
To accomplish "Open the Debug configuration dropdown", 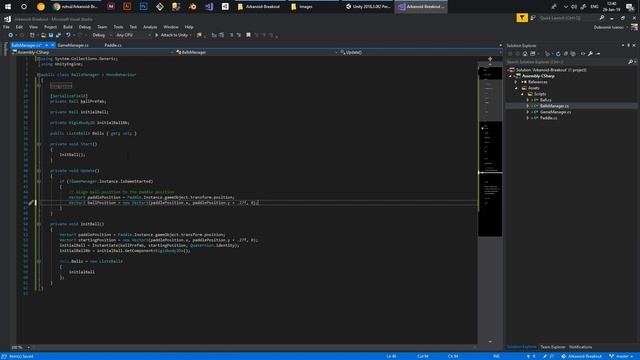I will point(101,35).
